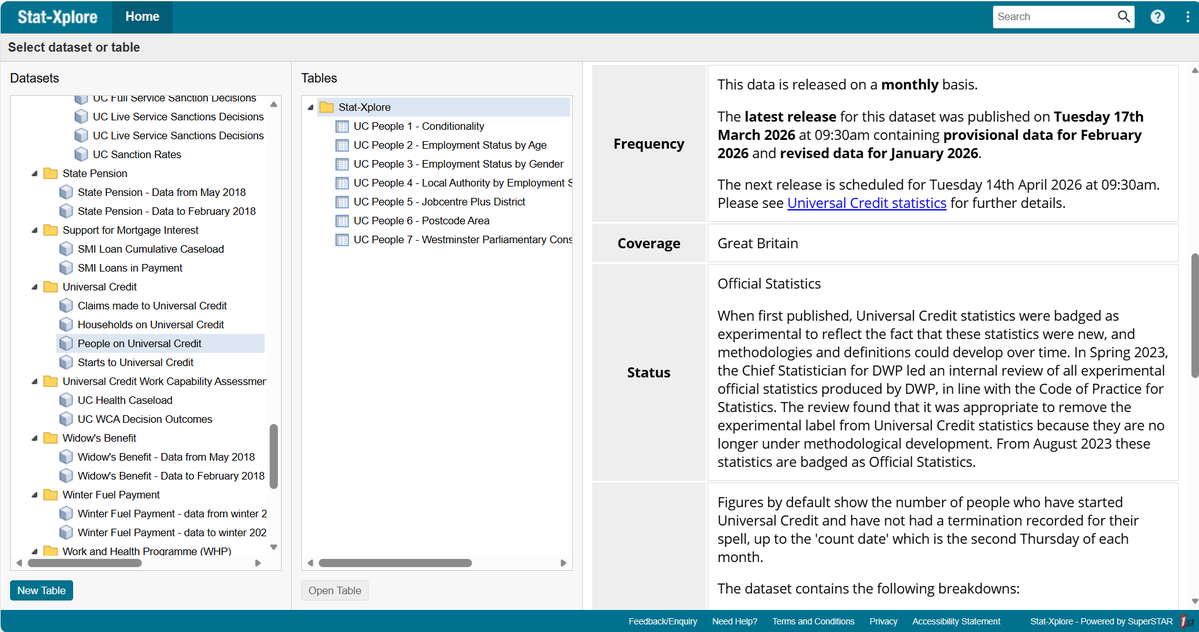Click the Winter Fuel Payment folder icon

50,495
